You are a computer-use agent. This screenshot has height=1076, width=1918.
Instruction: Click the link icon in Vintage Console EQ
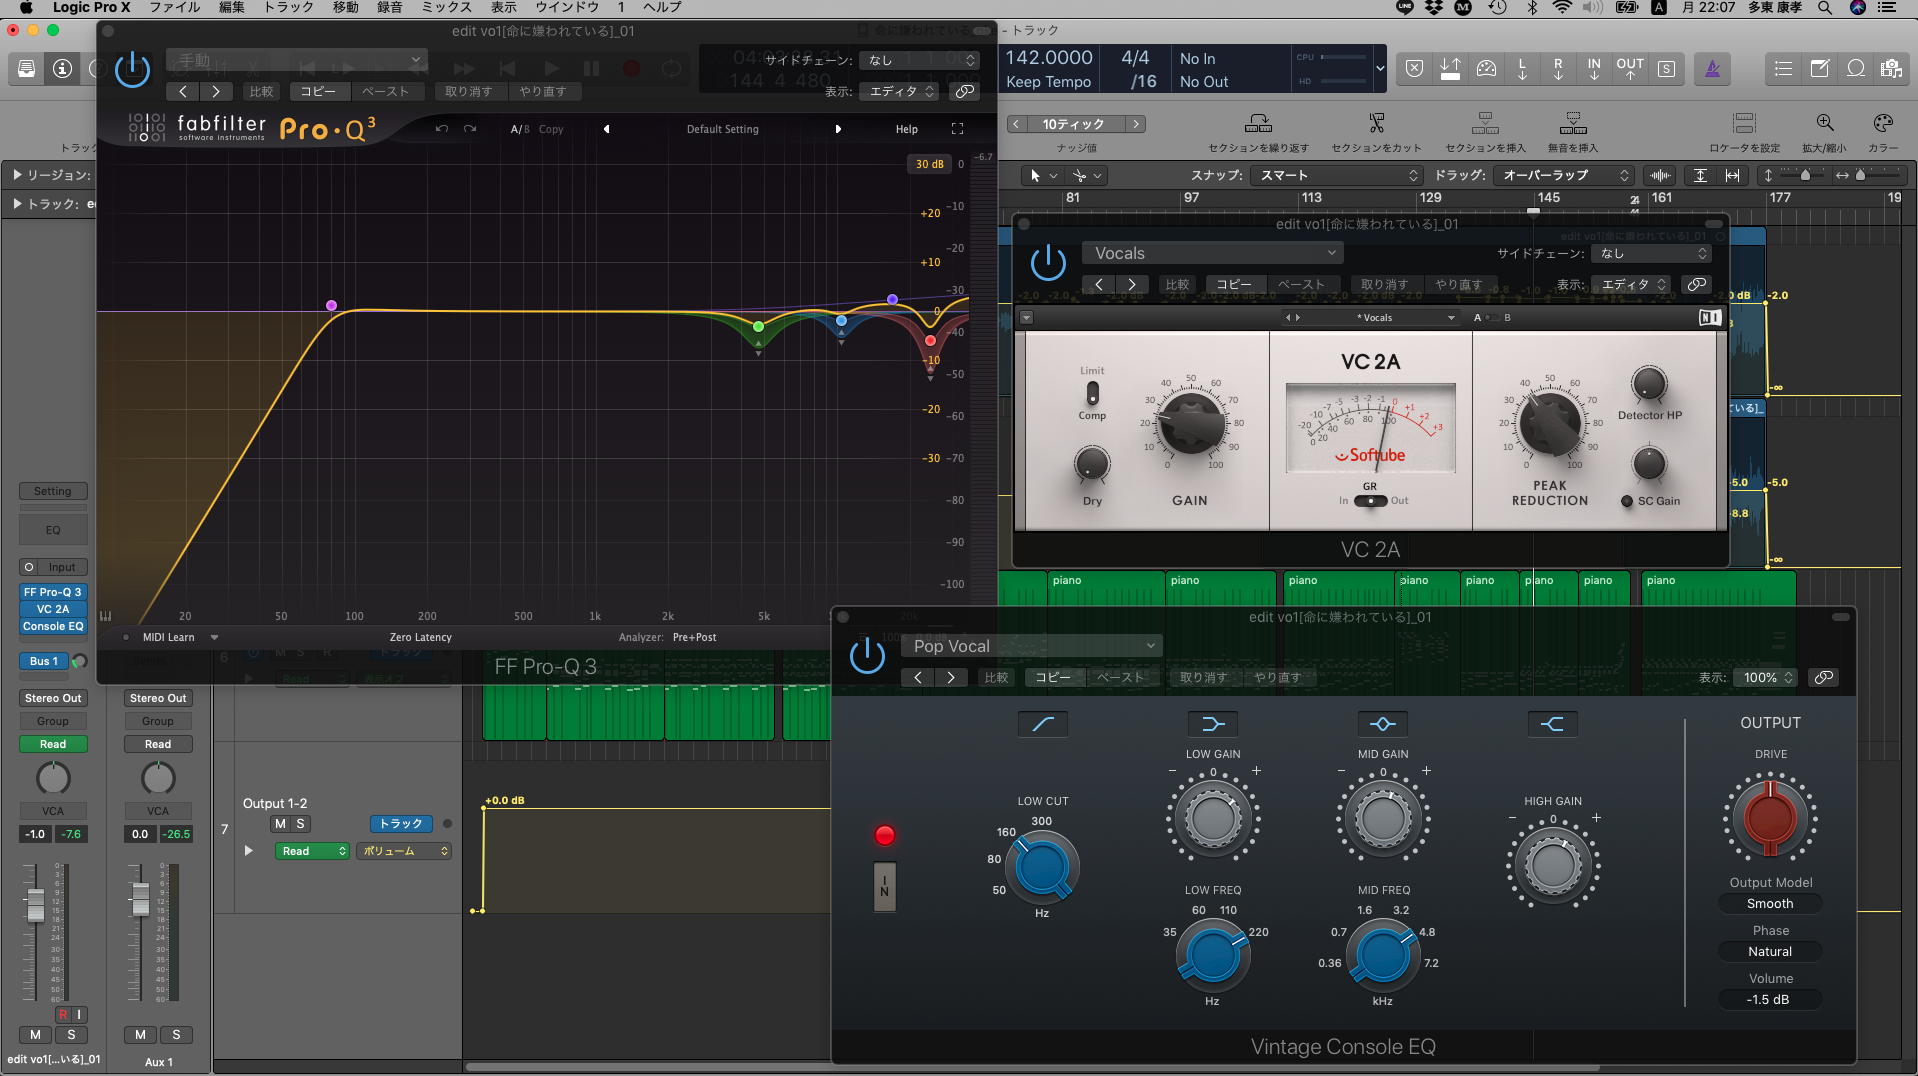[x=1824, y=678]
